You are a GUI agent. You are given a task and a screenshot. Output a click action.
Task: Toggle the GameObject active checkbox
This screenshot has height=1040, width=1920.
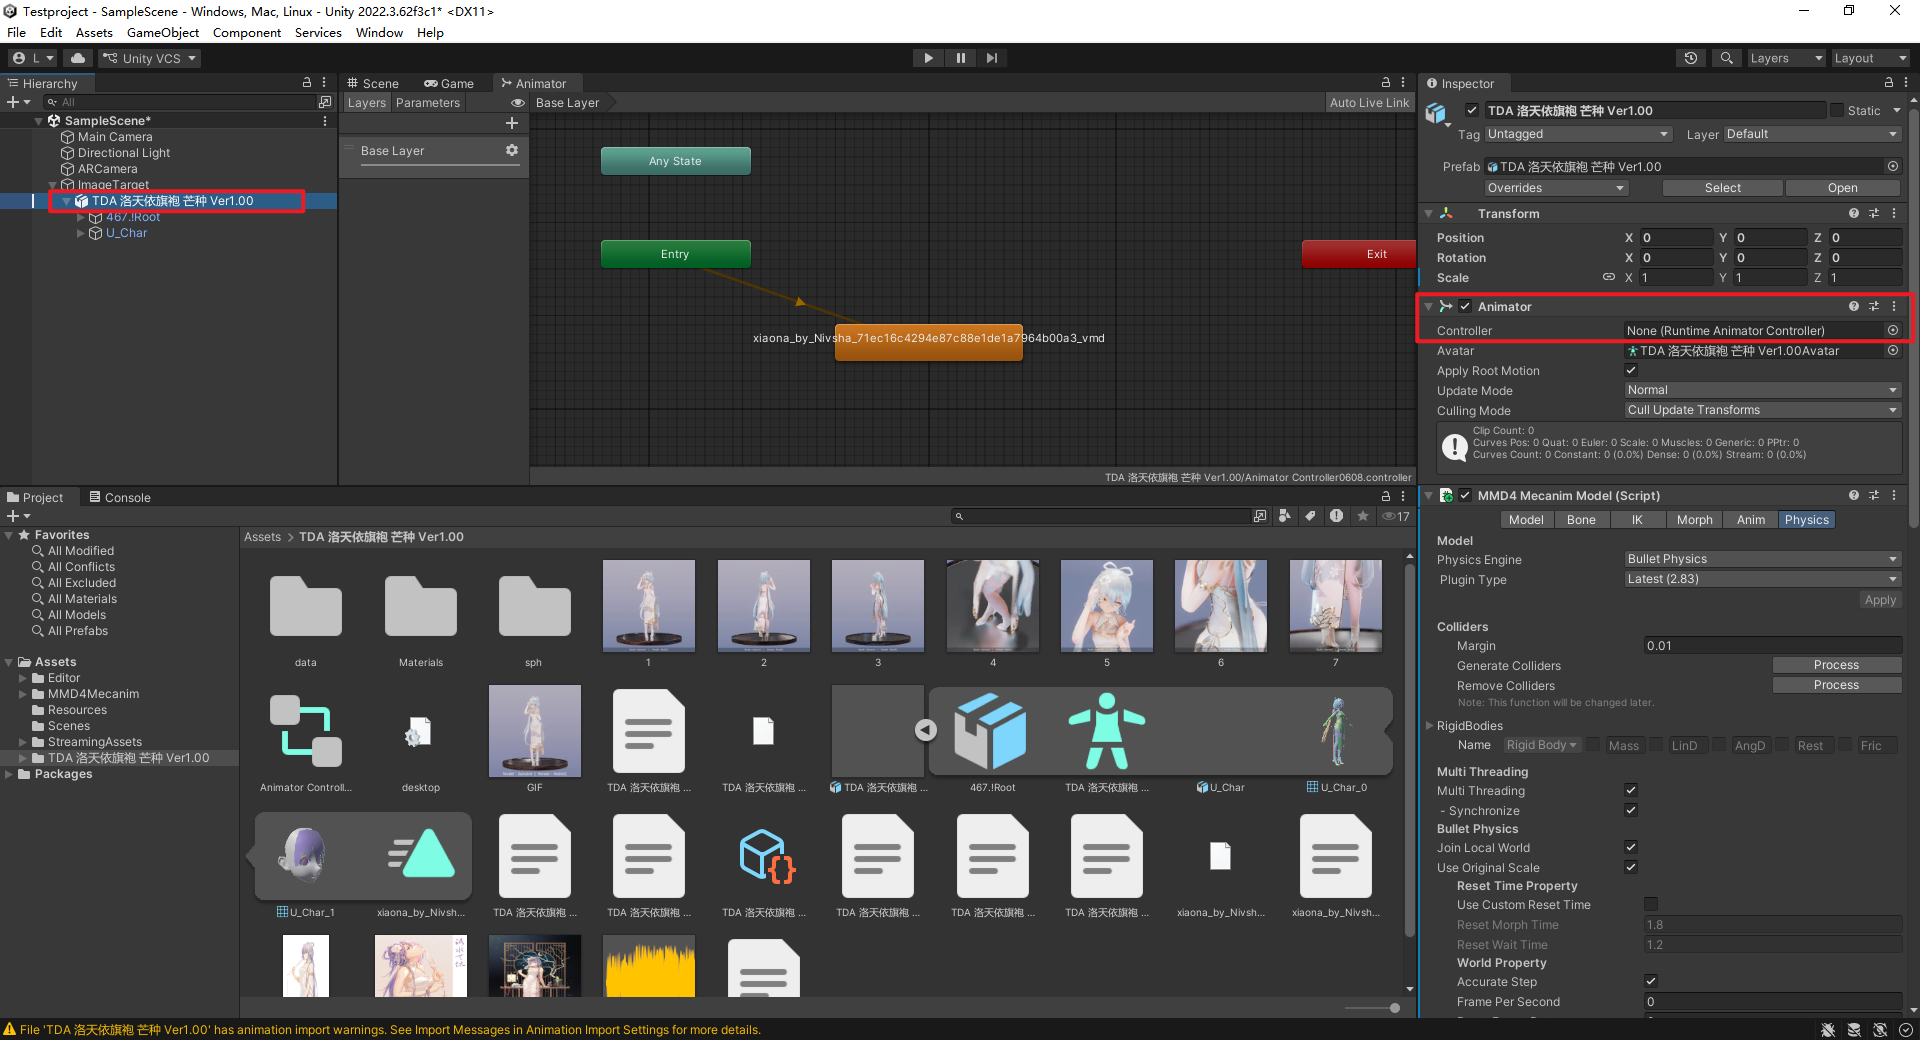[1472, 110]
